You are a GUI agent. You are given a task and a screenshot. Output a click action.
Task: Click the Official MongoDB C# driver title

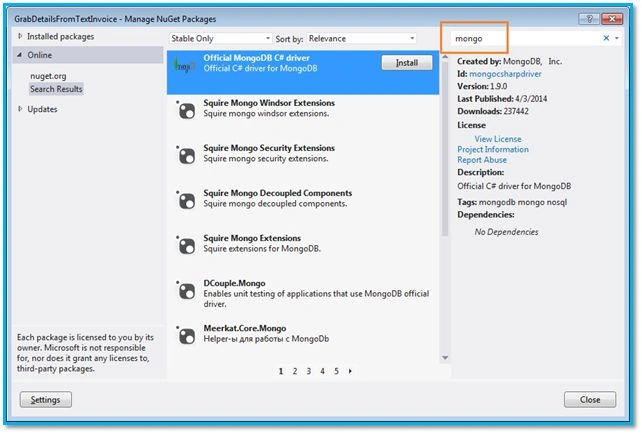tap(257, 58)
